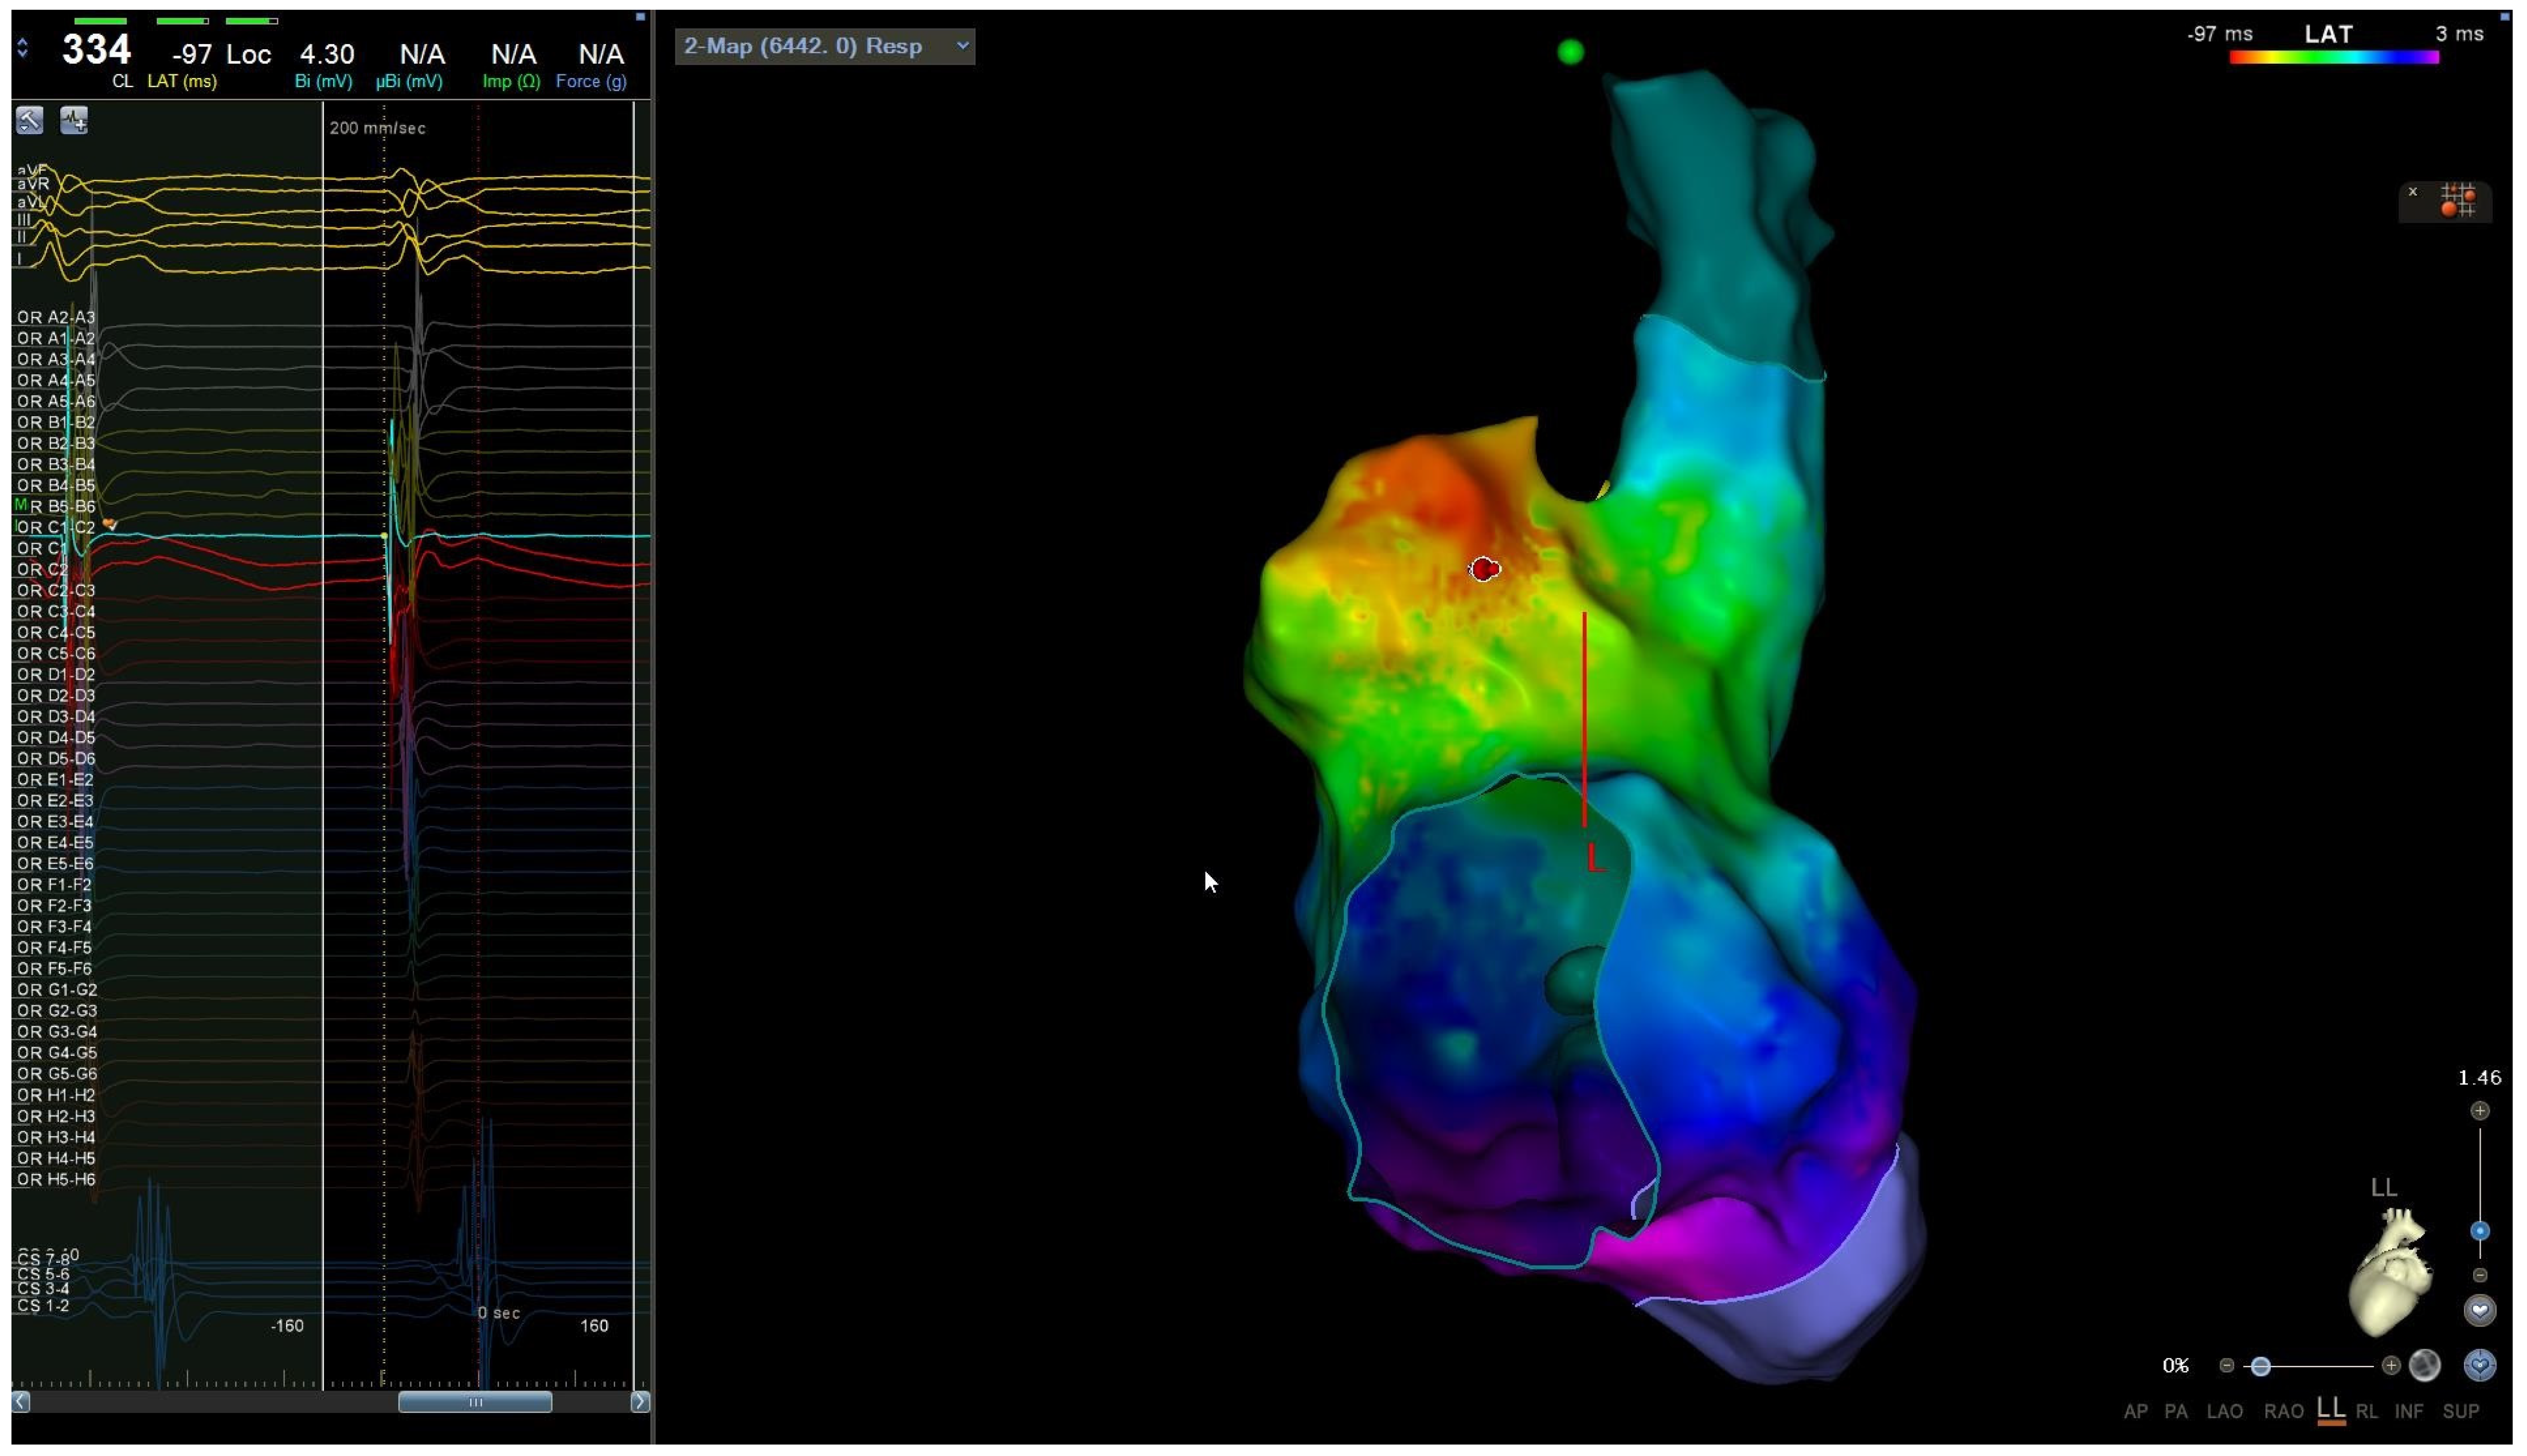Close the small grid points panel

click(2412, 192)
